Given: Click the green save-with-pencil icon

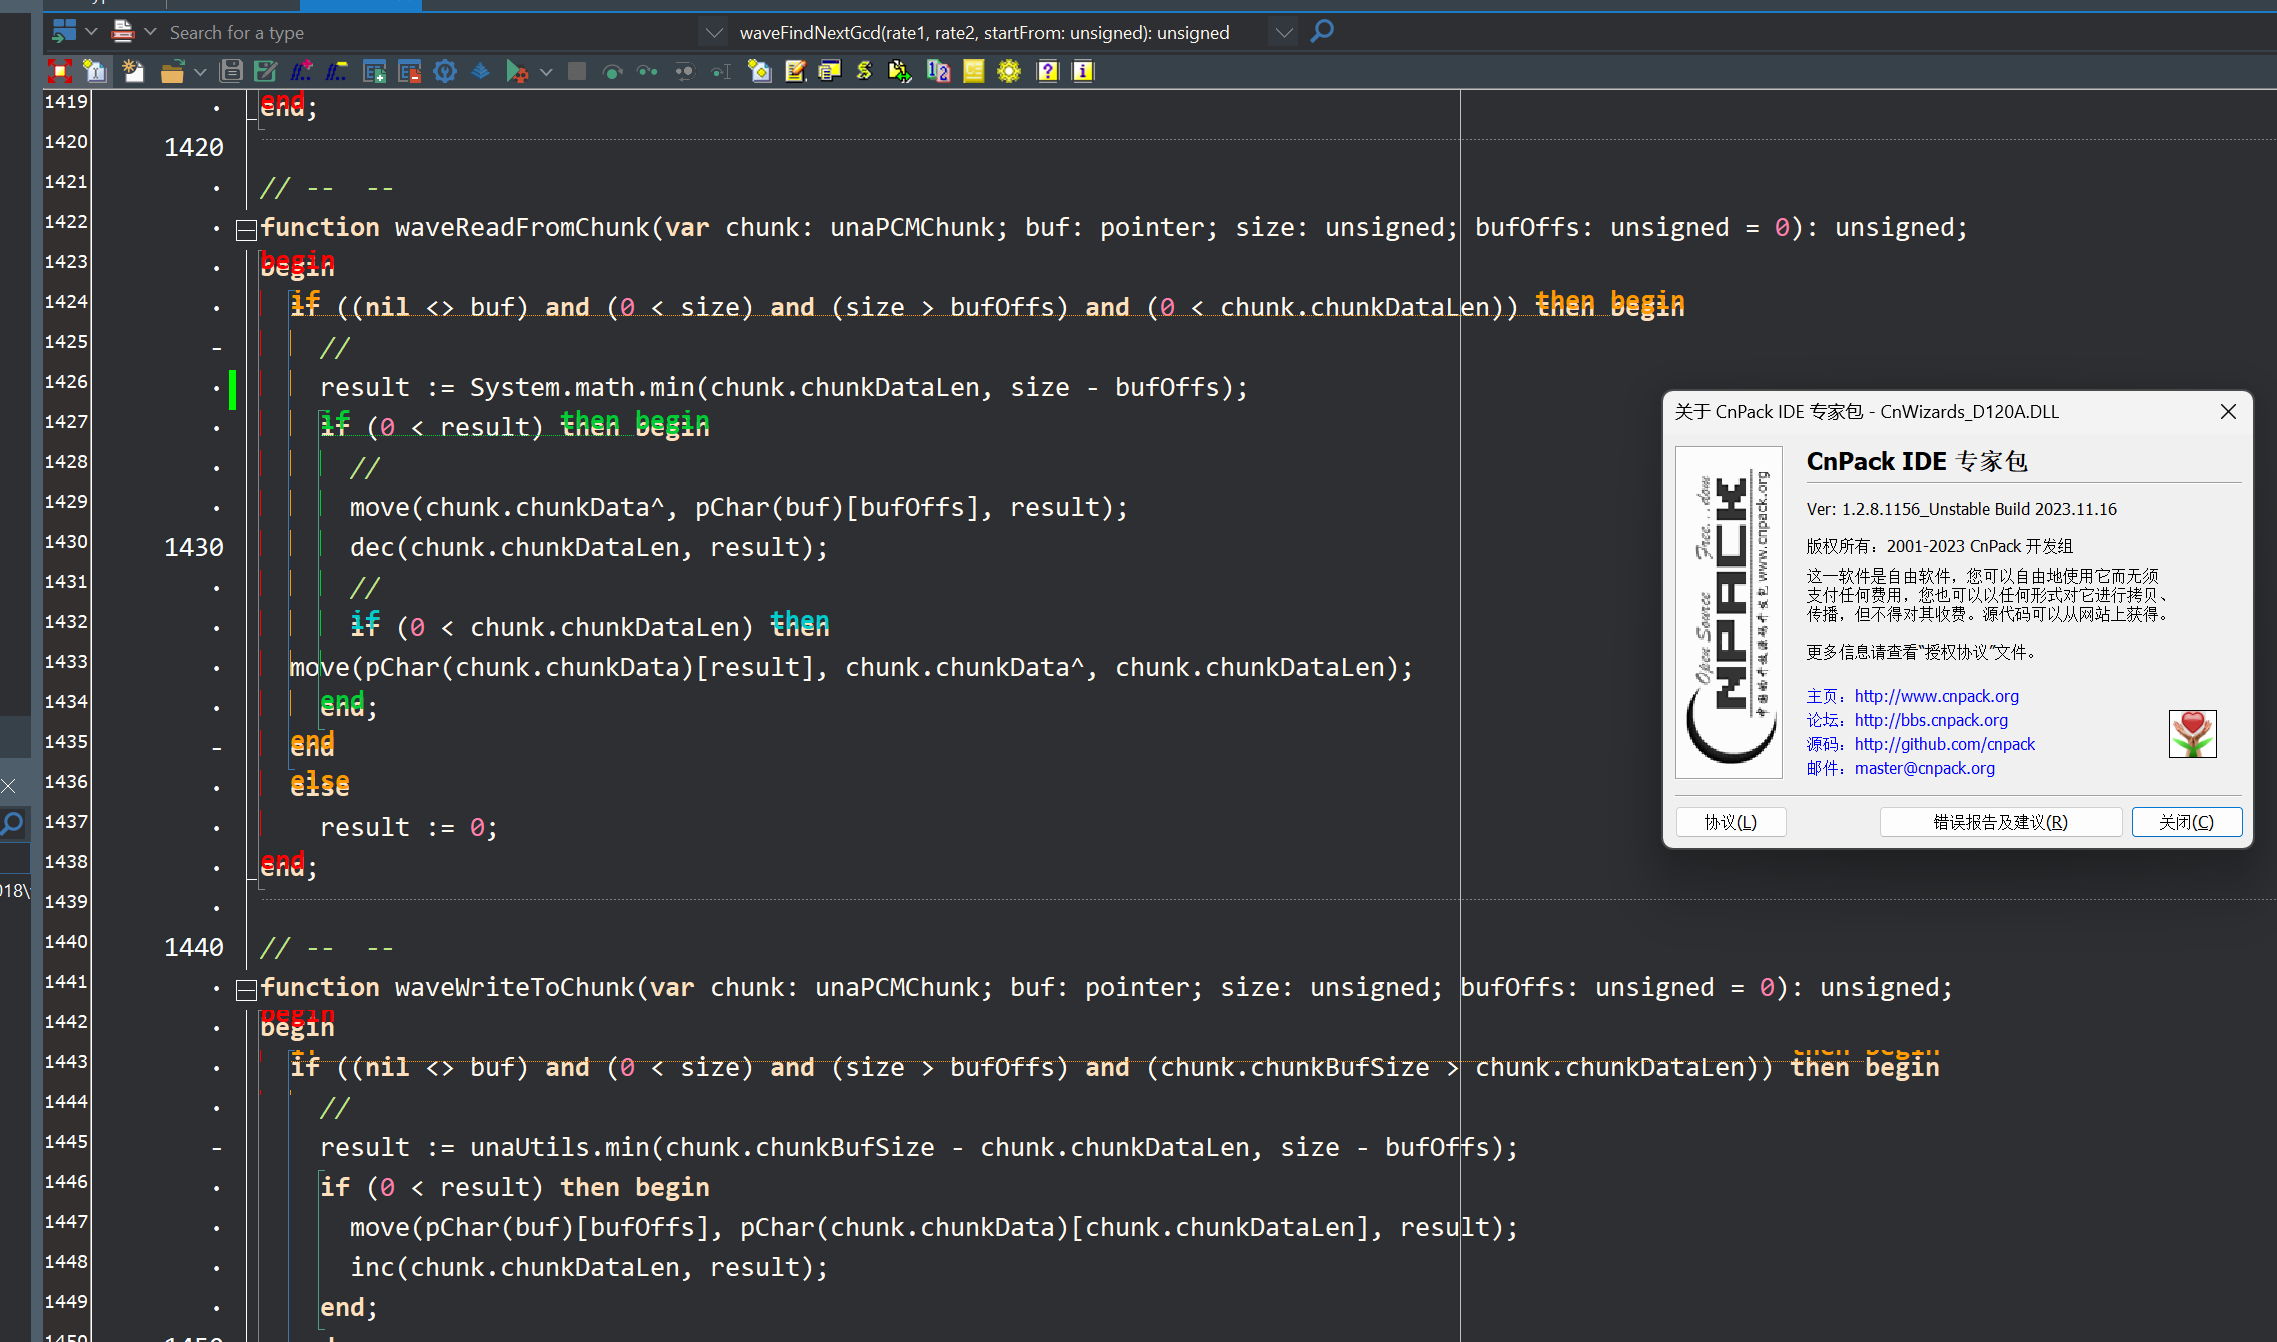Looking at the screenshot, I should (266, 71).
